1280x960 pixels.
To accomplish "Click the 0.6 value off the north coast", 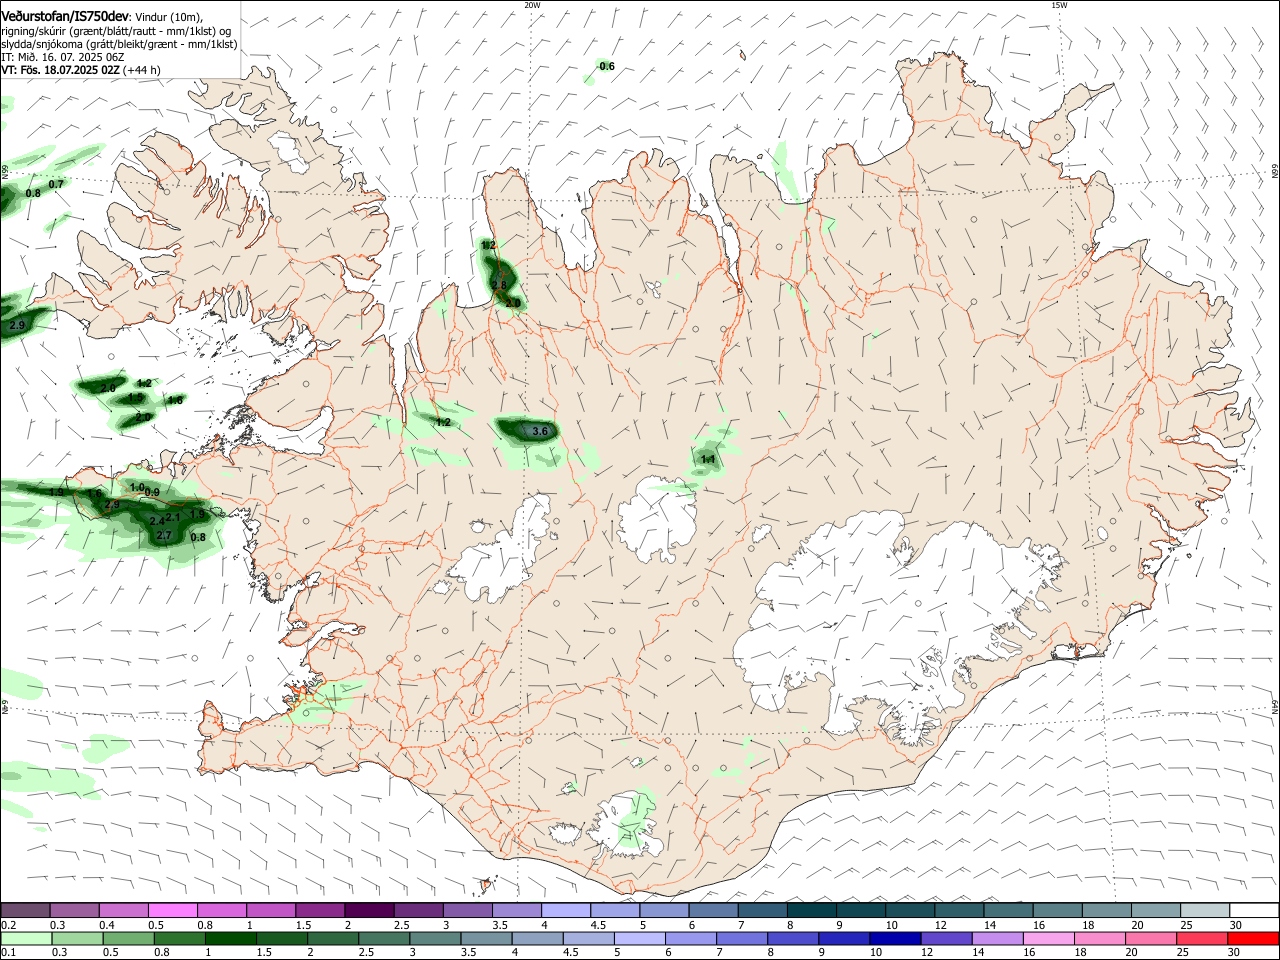I will coord(607,66).
